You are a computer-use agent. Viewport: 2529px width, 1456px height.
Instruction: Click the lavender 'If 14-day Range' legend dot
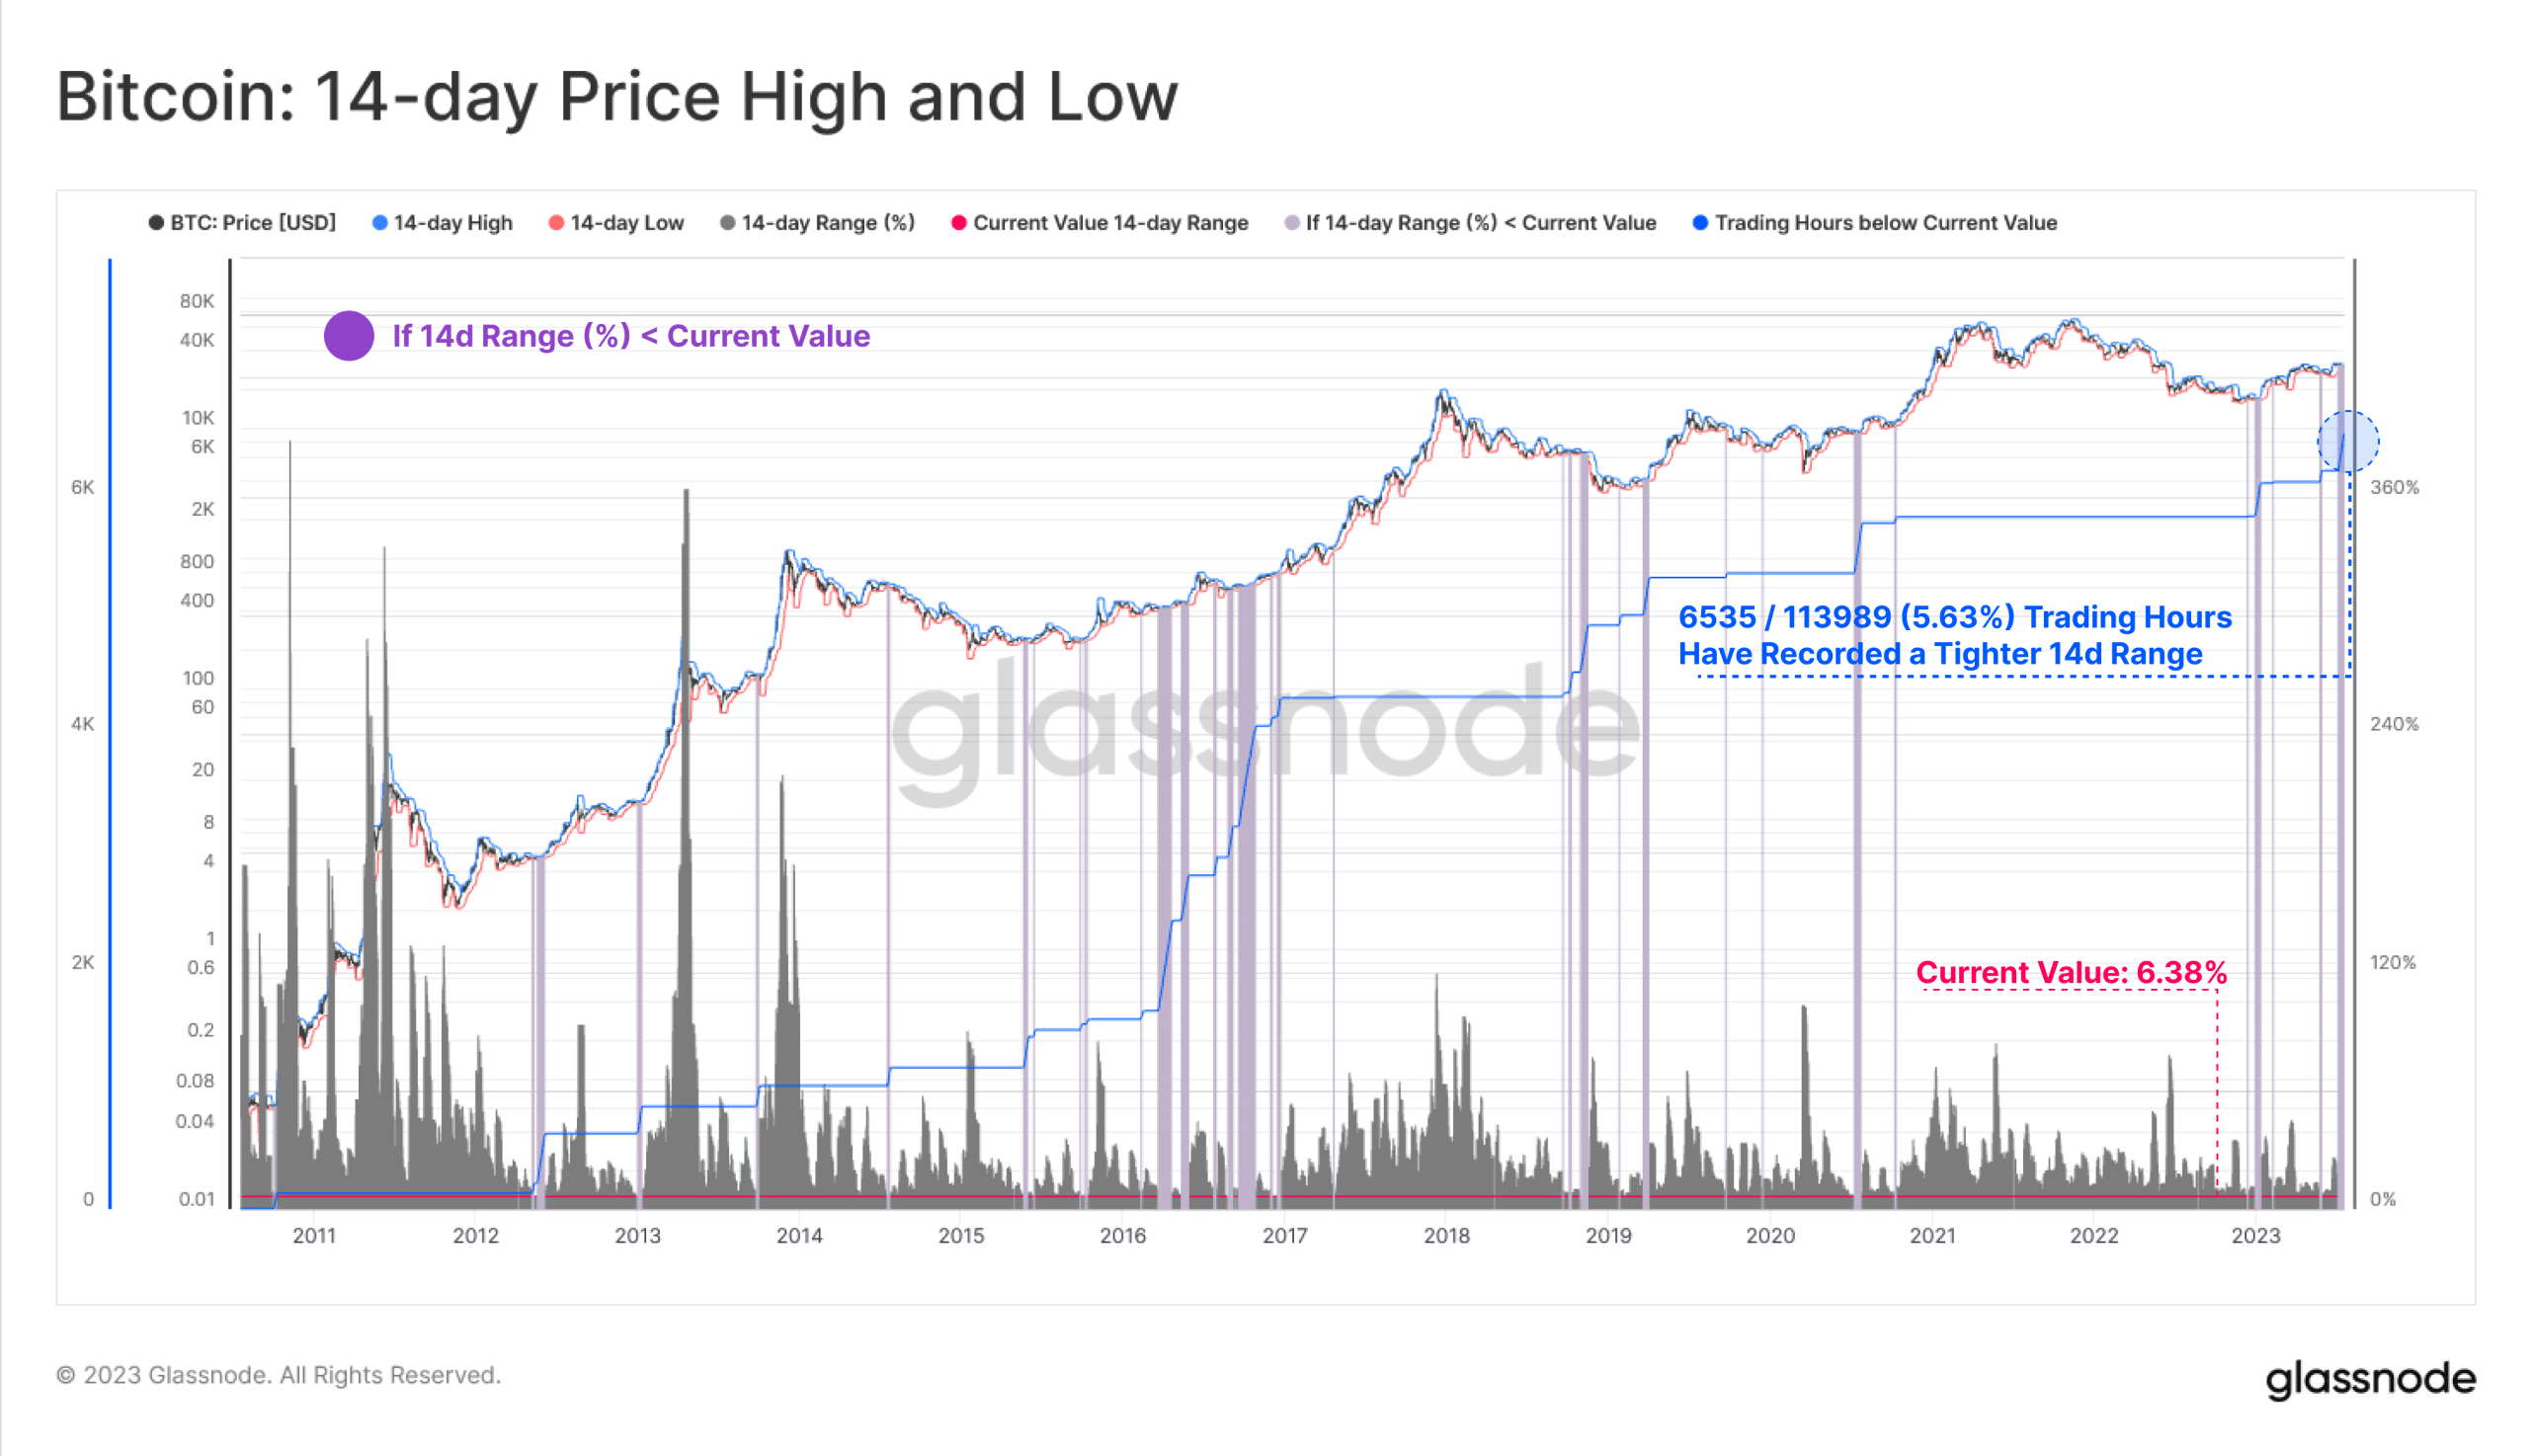tap(1292, 223)
